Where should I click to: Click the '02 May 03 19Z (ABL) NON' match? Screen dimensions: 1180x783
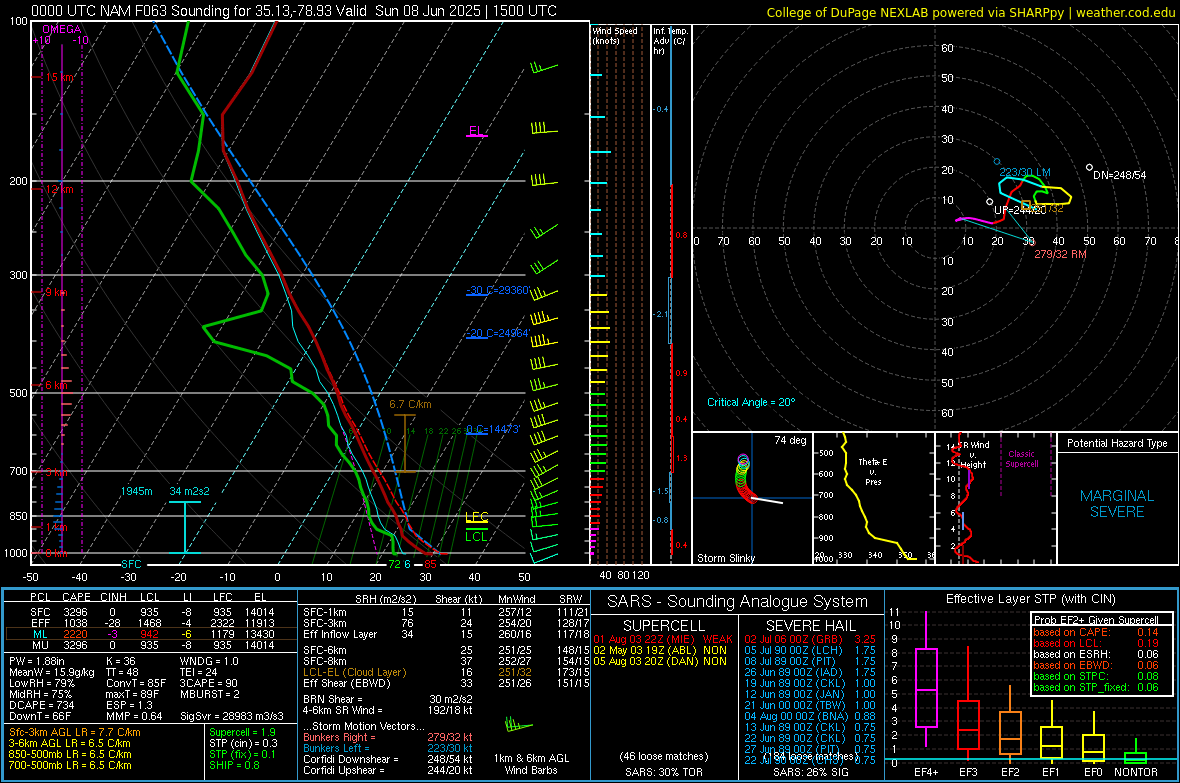pos(661,650)
